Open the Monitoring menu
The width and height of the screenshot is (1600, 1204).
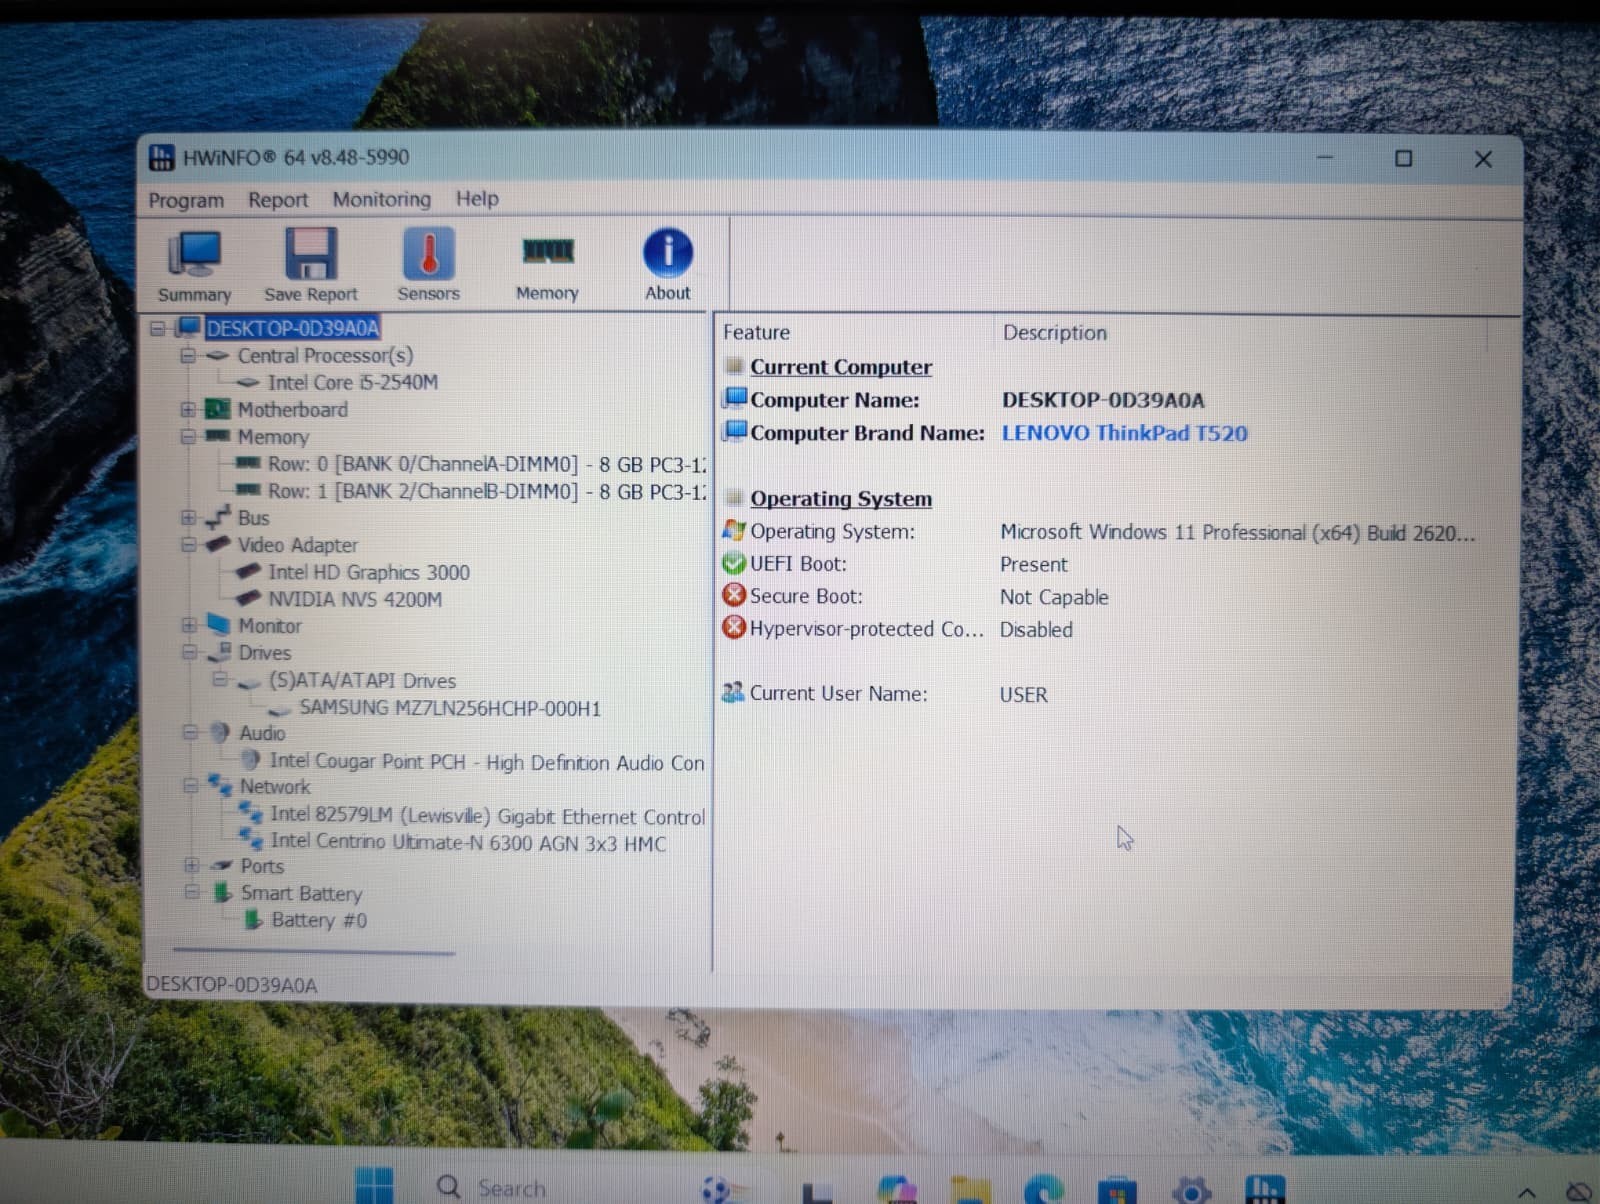pos(381,199)
